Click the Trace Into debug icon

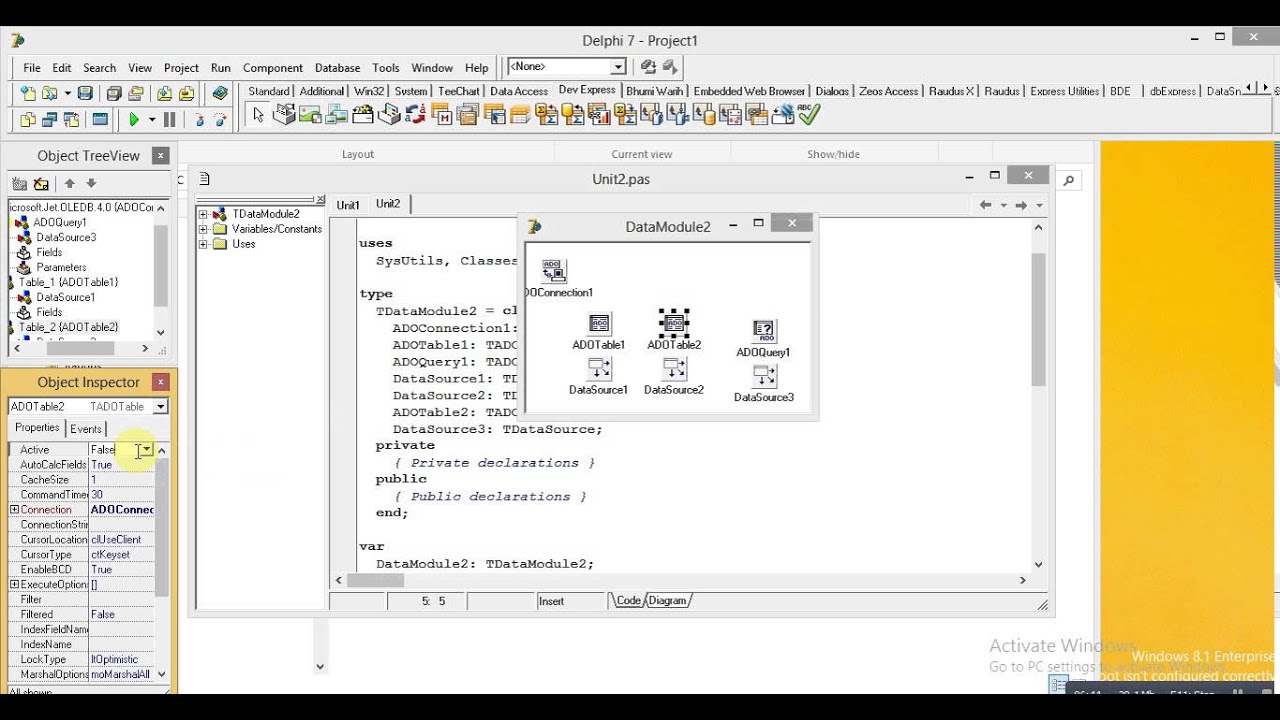coord(199,119)
